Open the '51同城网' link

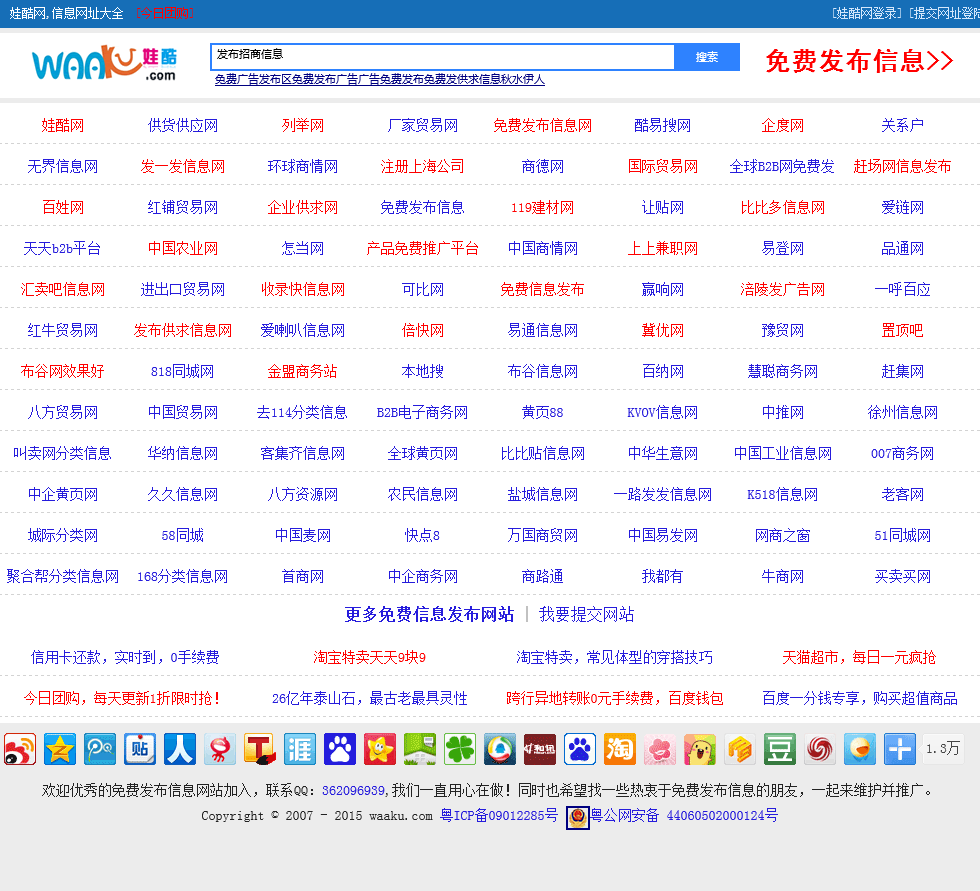902,535
